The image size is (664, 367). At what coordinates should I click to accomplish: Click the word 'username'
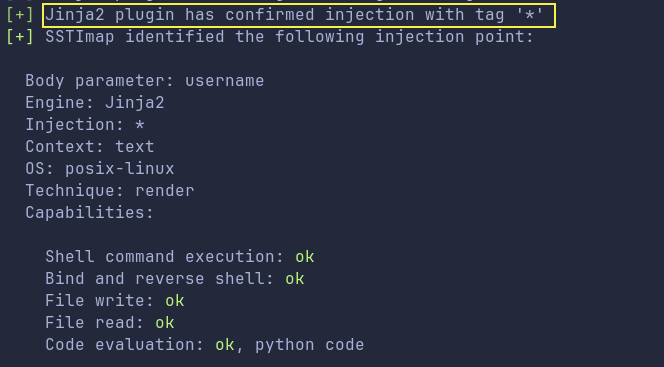click(x=224, y=80)
